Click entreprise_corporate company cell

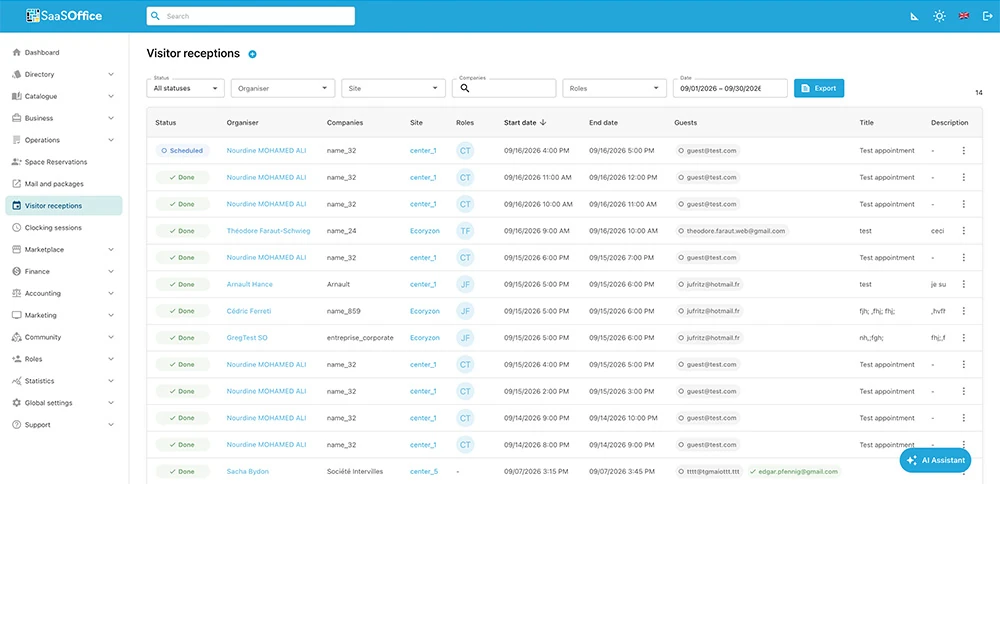click(x=360, y=338)
